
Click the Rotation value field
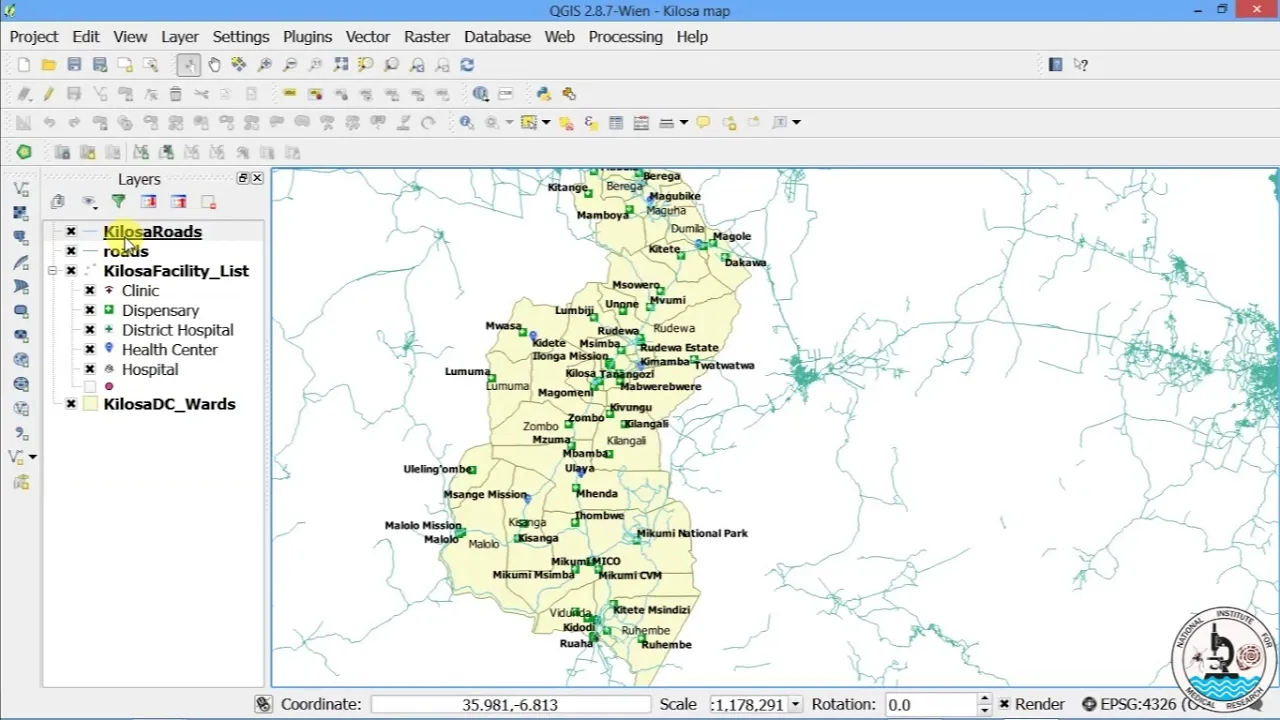[x=931, y=704]
